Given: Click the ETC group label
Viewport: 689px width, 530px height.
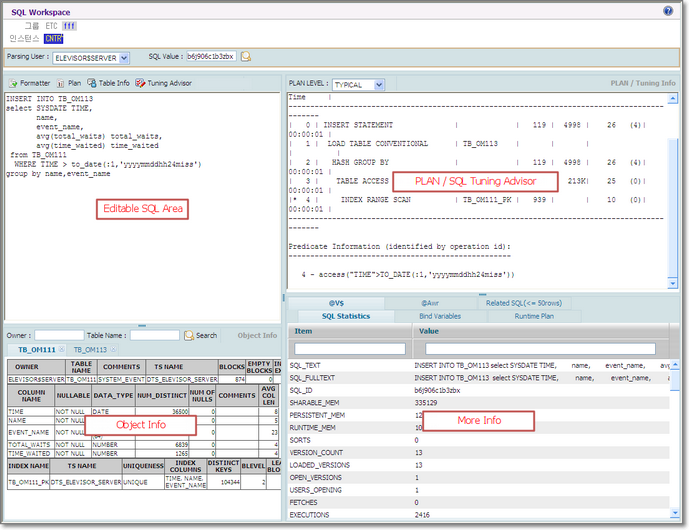Looking at the screenshot, I should tap(51, 26).
